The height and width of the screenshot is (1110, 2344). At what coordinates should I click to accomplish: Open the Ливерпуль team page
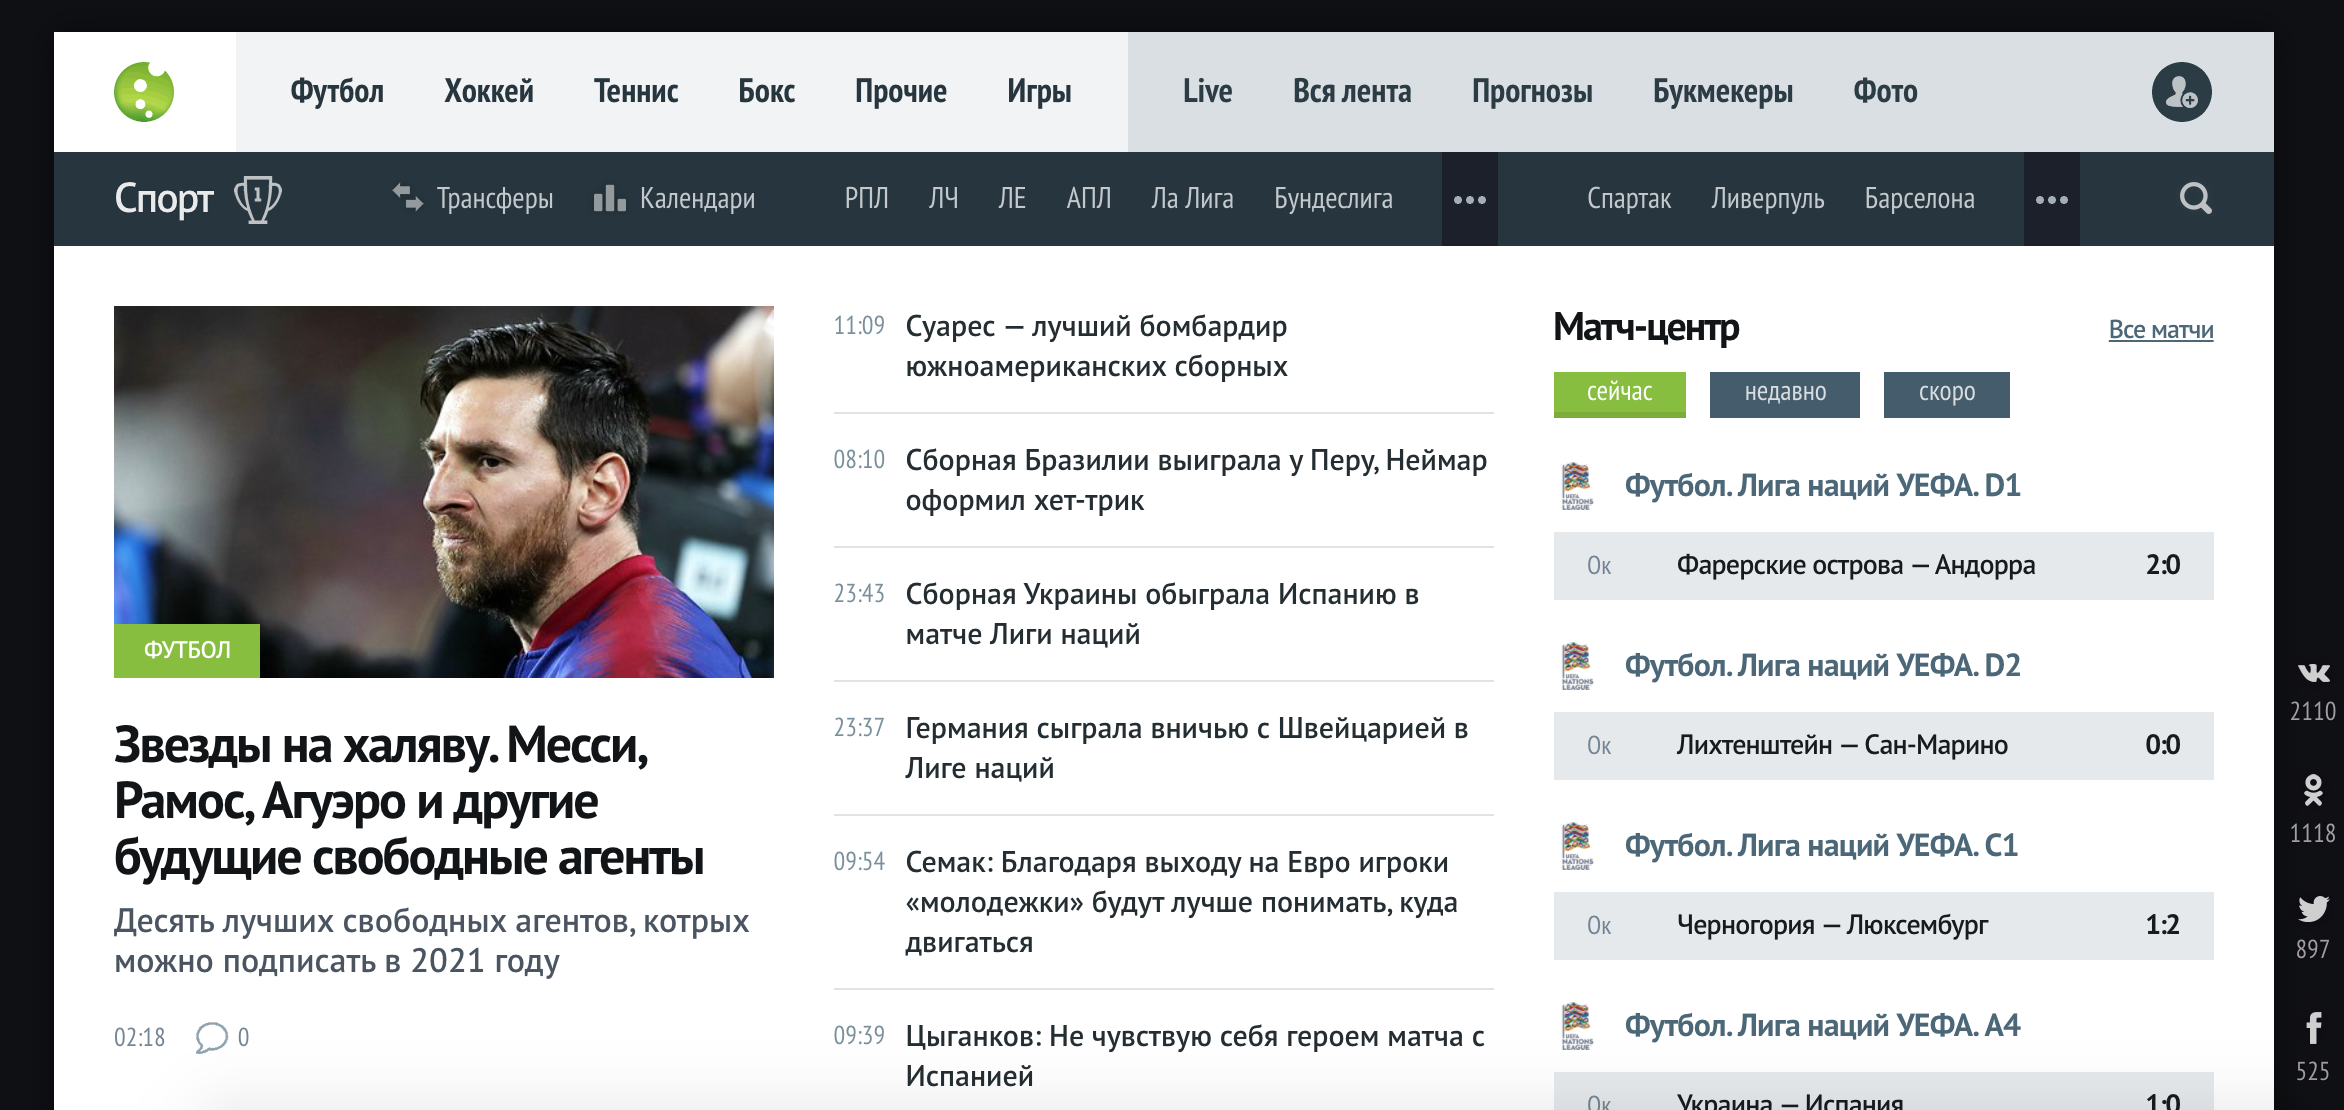[x=1768, y=199]
